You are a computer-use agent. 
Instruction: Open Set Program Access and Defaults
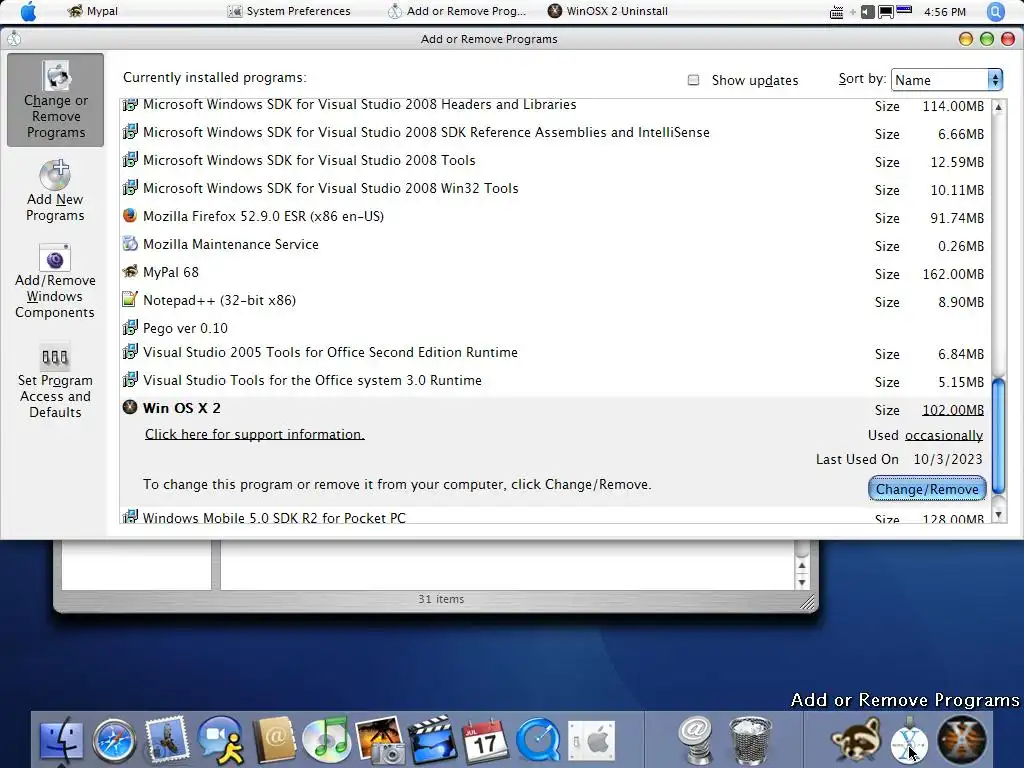56,381
